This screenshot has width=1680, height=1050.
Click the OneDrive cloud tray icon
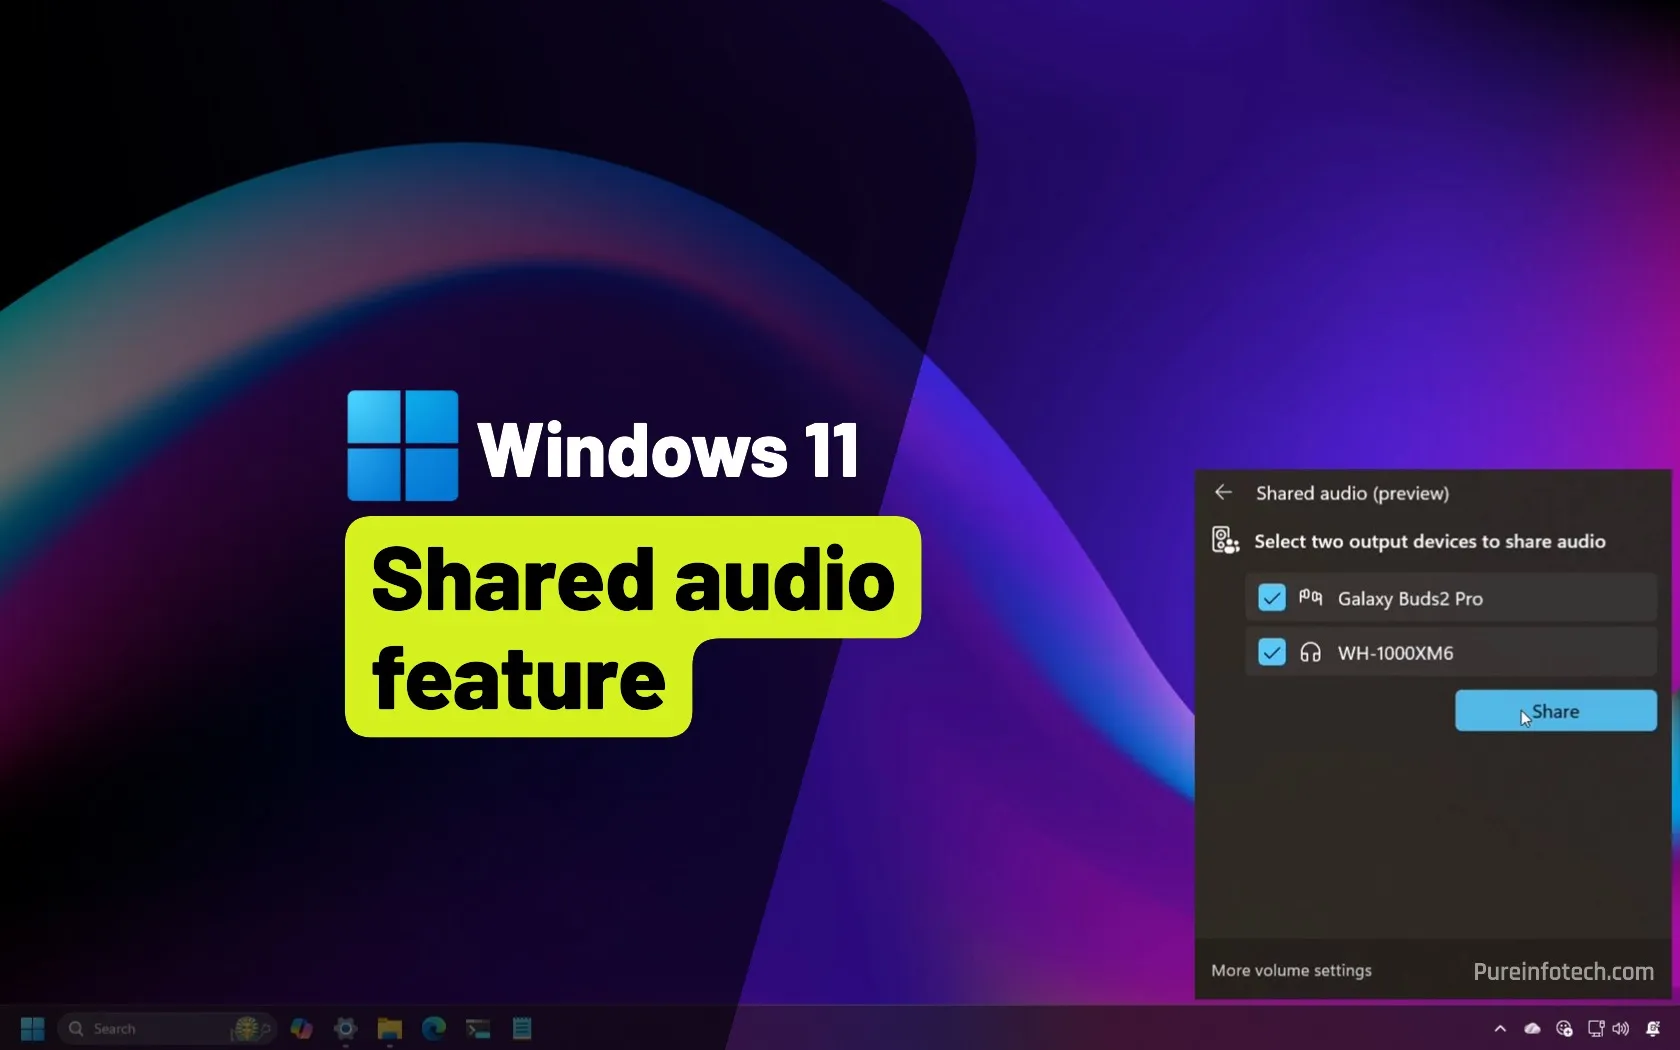coord(1532,1028)
